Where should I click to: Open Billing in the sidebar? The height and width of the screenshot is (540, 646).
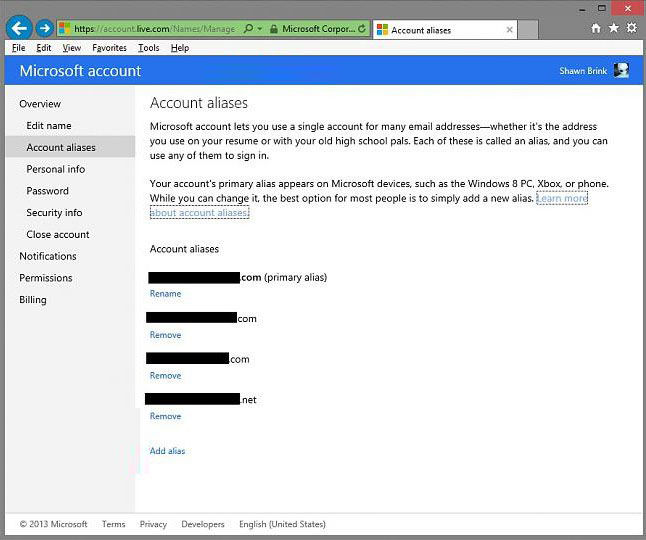tap(33, 300)
